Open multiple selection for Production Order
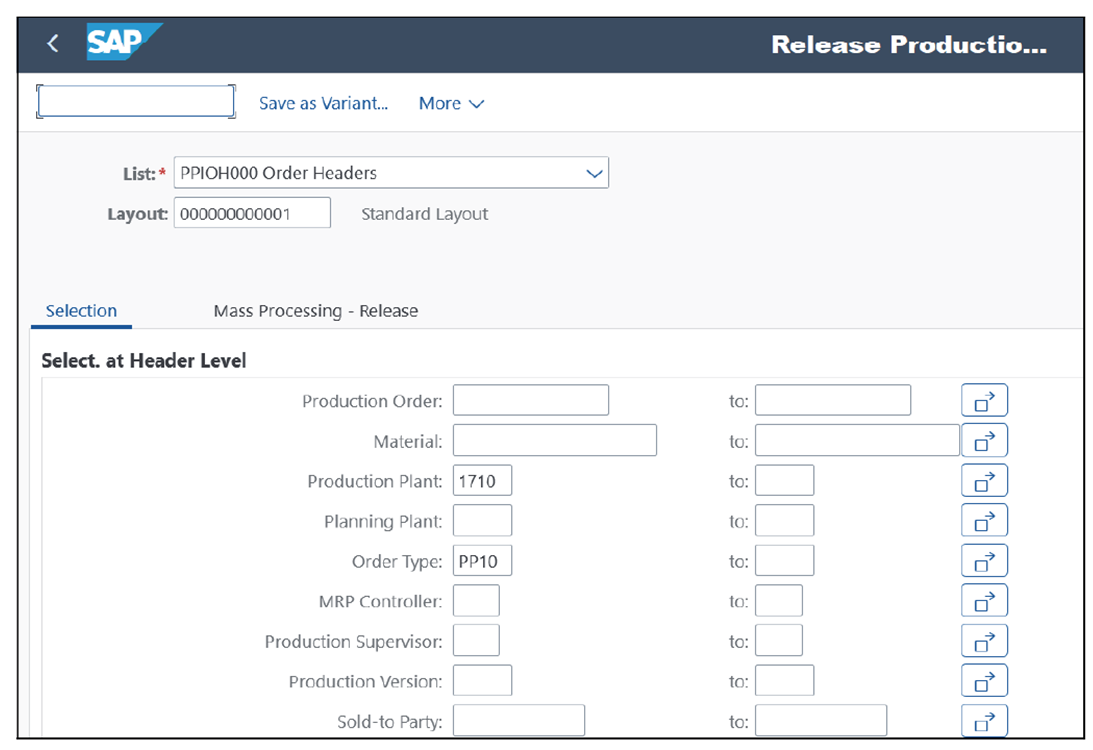The image size is (1093, 750). pyautogui.click(x=984, y=400)
